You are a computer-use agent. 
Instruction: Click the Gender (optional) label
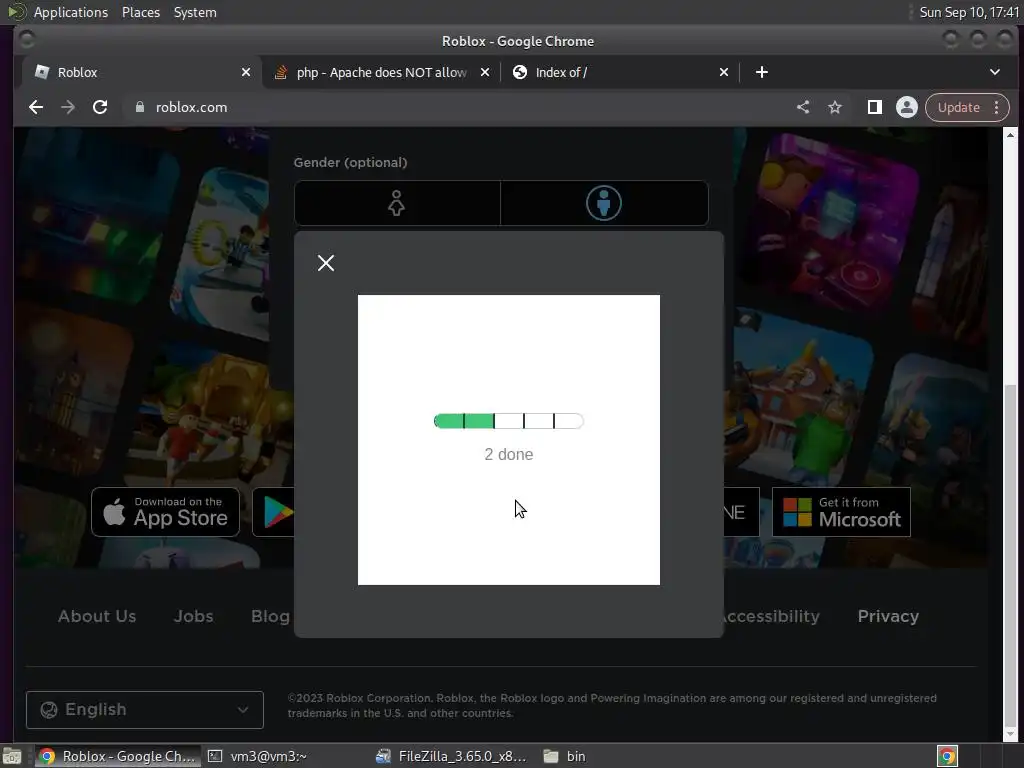pyautogui.click(x=350, y=163)
